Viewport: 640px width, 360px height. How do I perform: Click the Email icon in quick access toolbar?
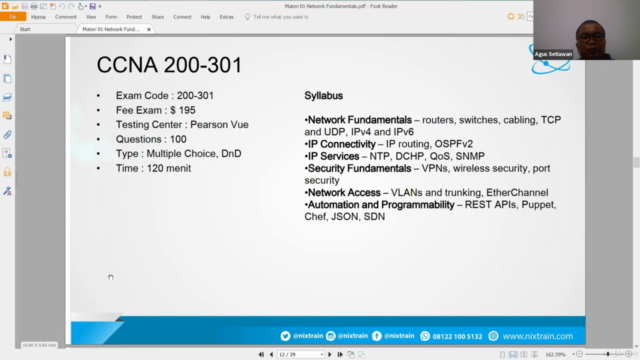(x=43, y=6)
